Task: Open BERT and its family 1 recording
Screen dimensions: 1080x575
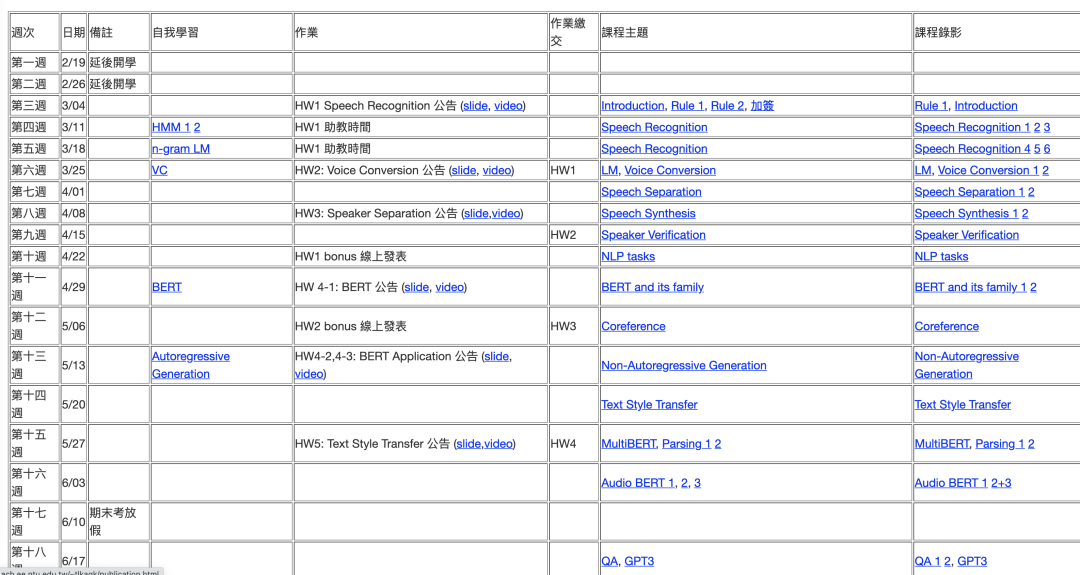Action: pos(970,287)
